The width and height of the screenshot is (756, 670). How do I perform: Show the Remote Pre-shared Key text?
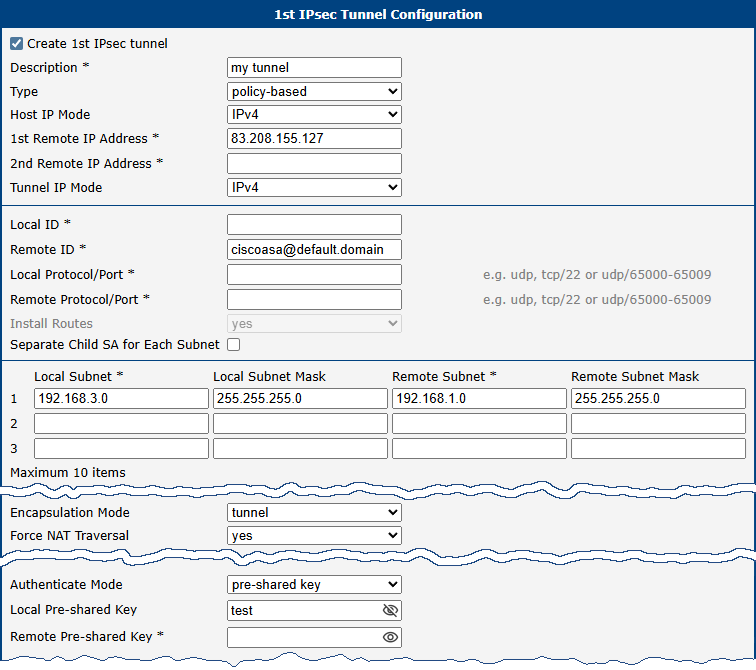coord(390,637)
